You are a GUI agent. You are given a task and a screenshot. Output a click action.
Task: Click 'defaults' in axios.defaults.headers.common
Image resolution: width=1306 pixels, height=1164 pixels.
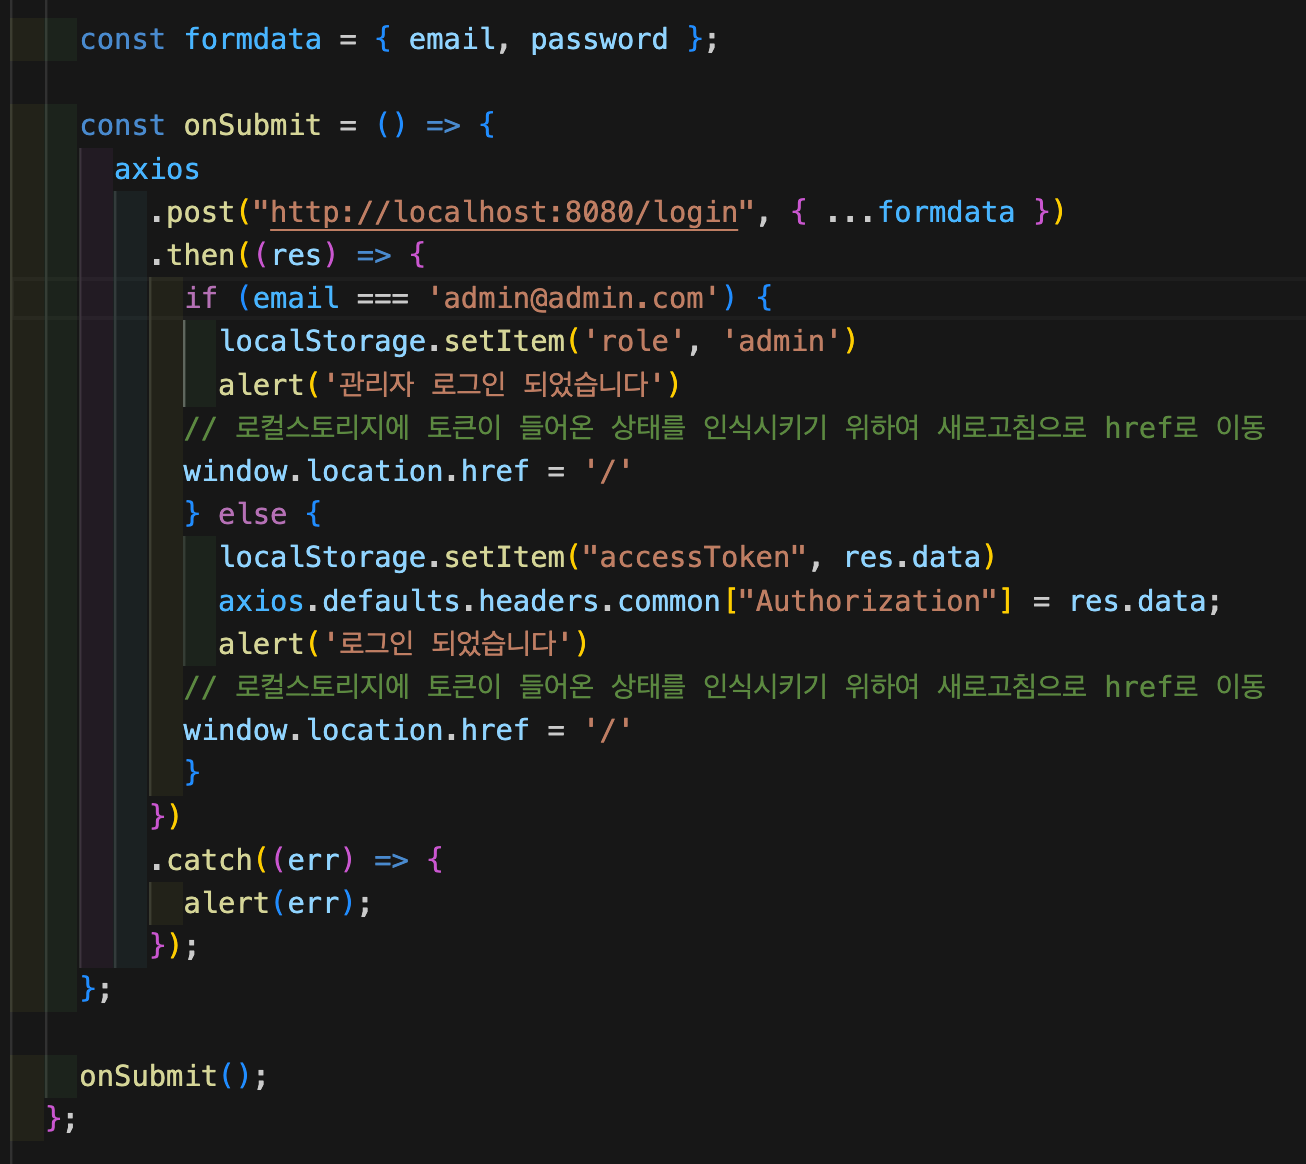click(x=391, y=600)
